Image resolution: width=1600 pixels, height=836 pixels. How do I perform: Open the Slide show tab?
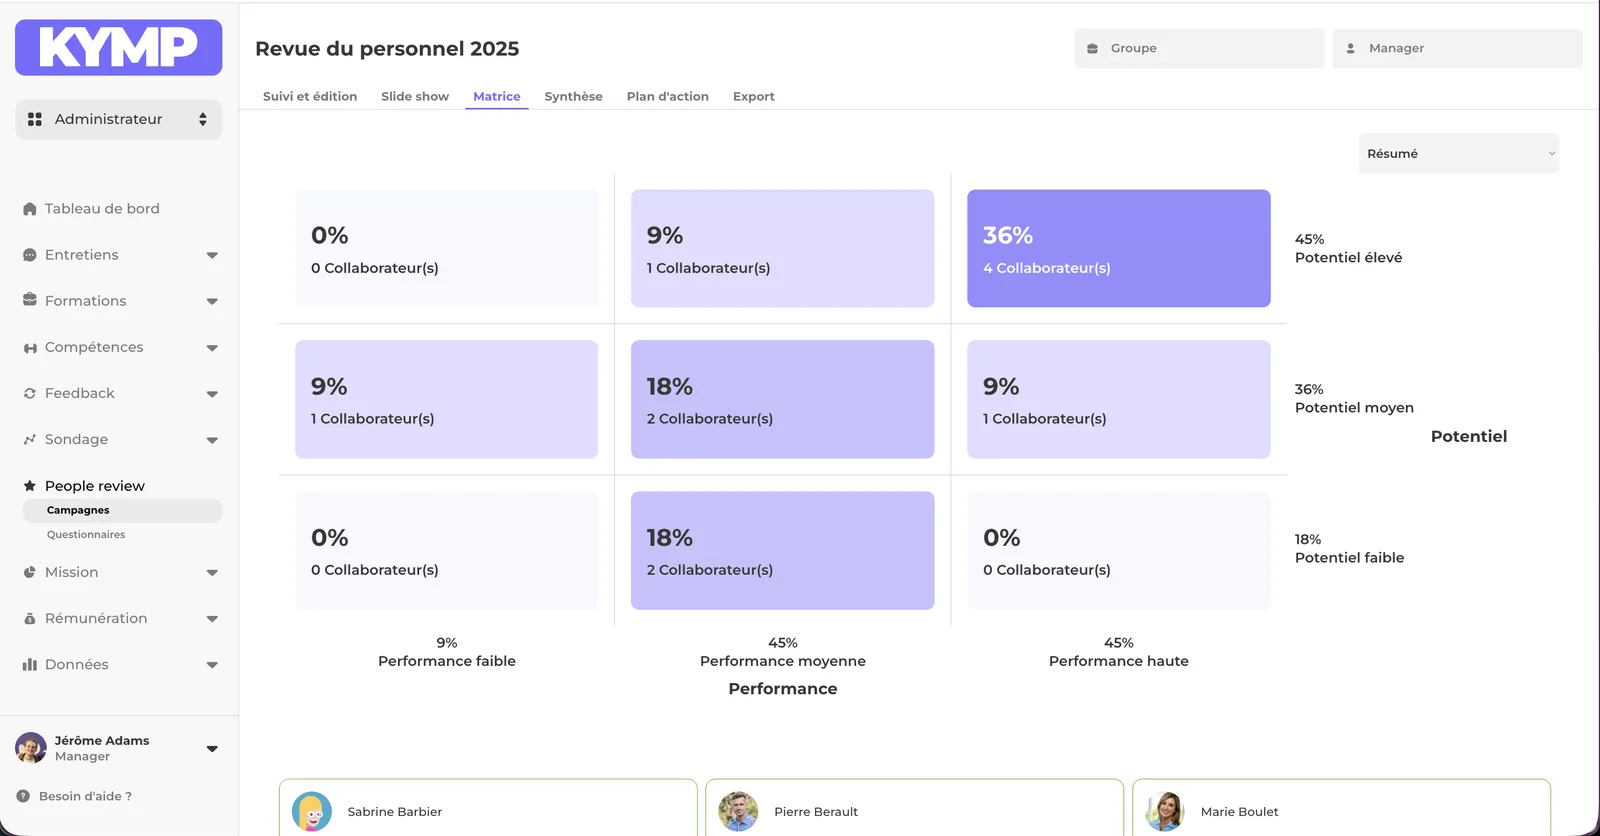(x=415, y=96)
